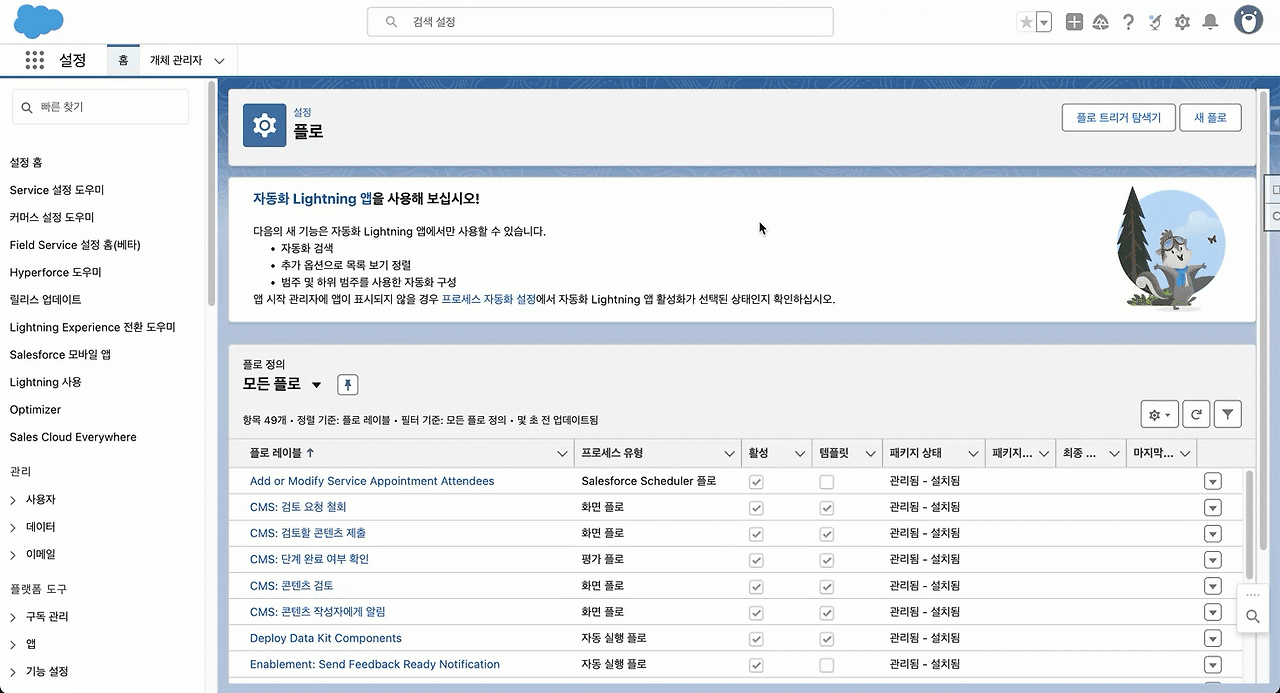1280x693 pixels.
Task: Open global actions plus icon
Action: point(1074,22)
